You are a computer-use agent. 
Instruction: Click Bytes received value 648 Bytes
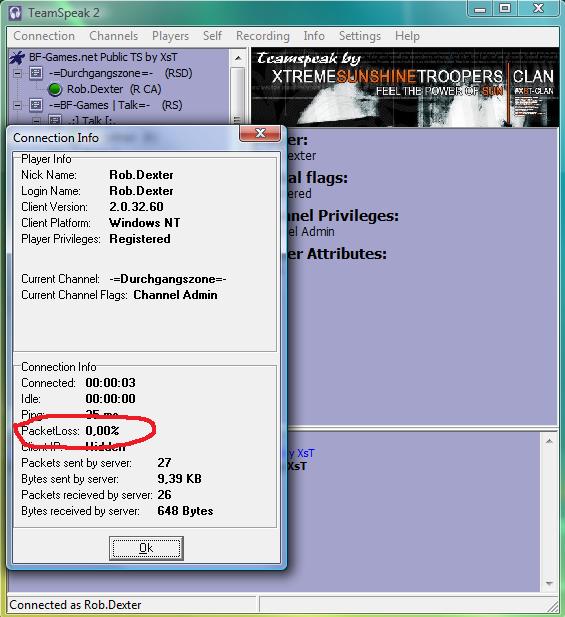coord(185,511)
